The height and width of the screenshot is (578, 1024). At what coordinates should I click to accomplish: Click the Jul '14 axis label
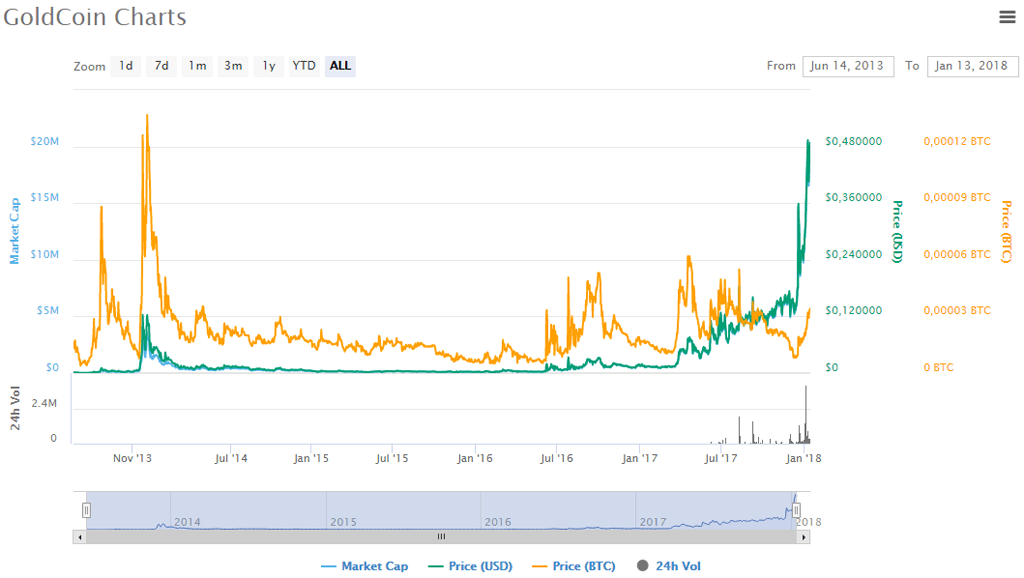231,458
